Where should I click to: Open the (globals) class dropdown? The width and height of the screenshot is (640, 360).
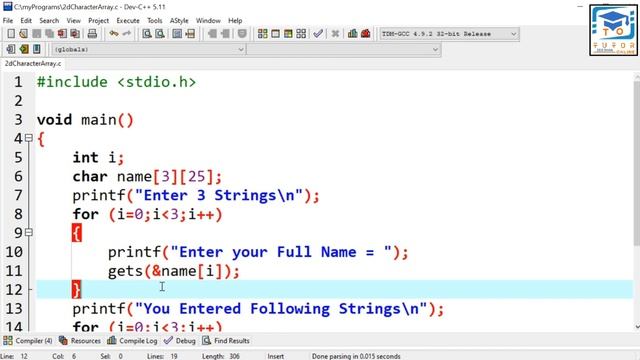click(x=148, y=49)
